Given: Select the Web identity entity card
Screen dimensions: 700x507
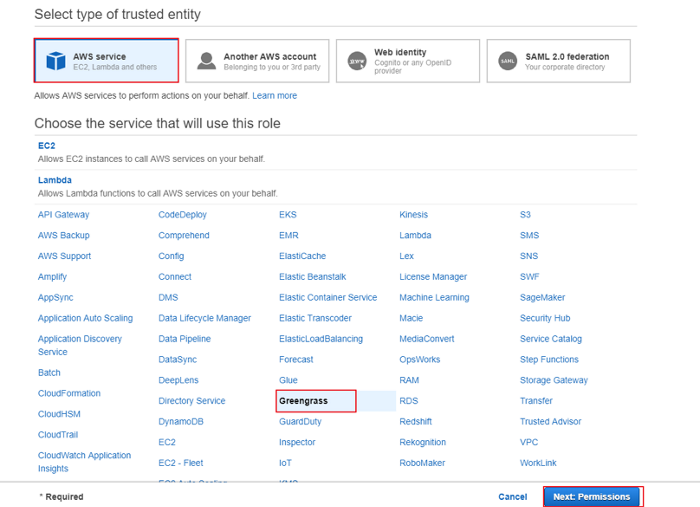Looking at the screenshot, I should click(x=408, y=61).
